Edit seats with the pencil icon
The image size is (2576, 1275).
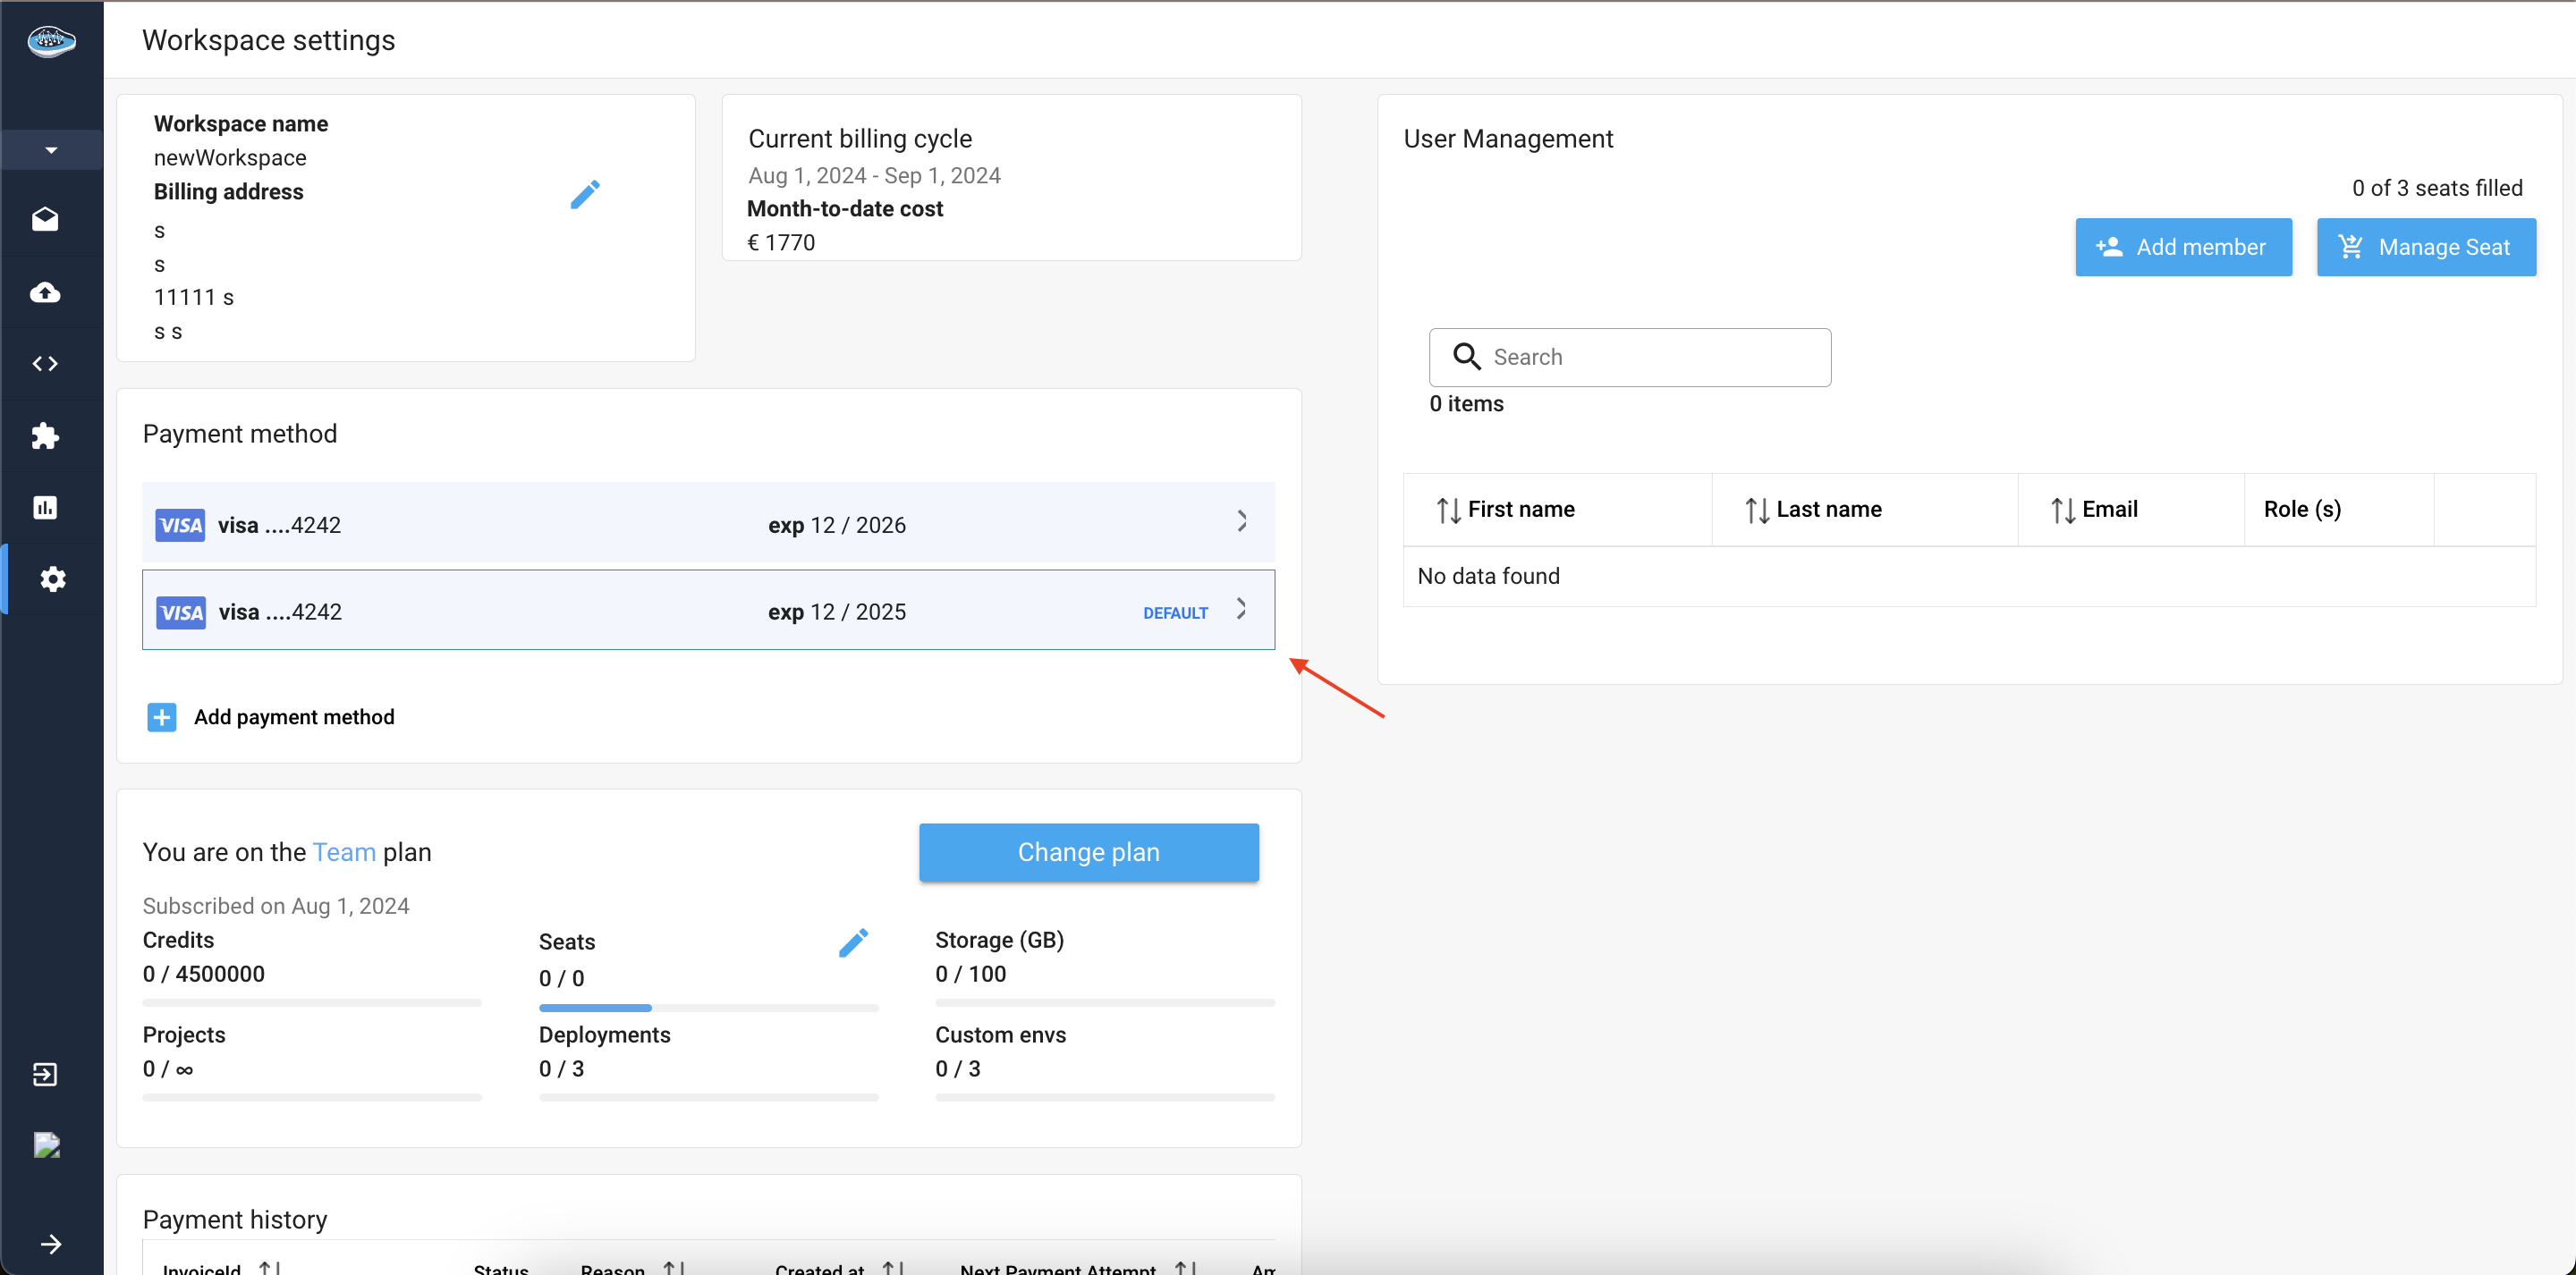pyautogui.click(x=853, y=942)
